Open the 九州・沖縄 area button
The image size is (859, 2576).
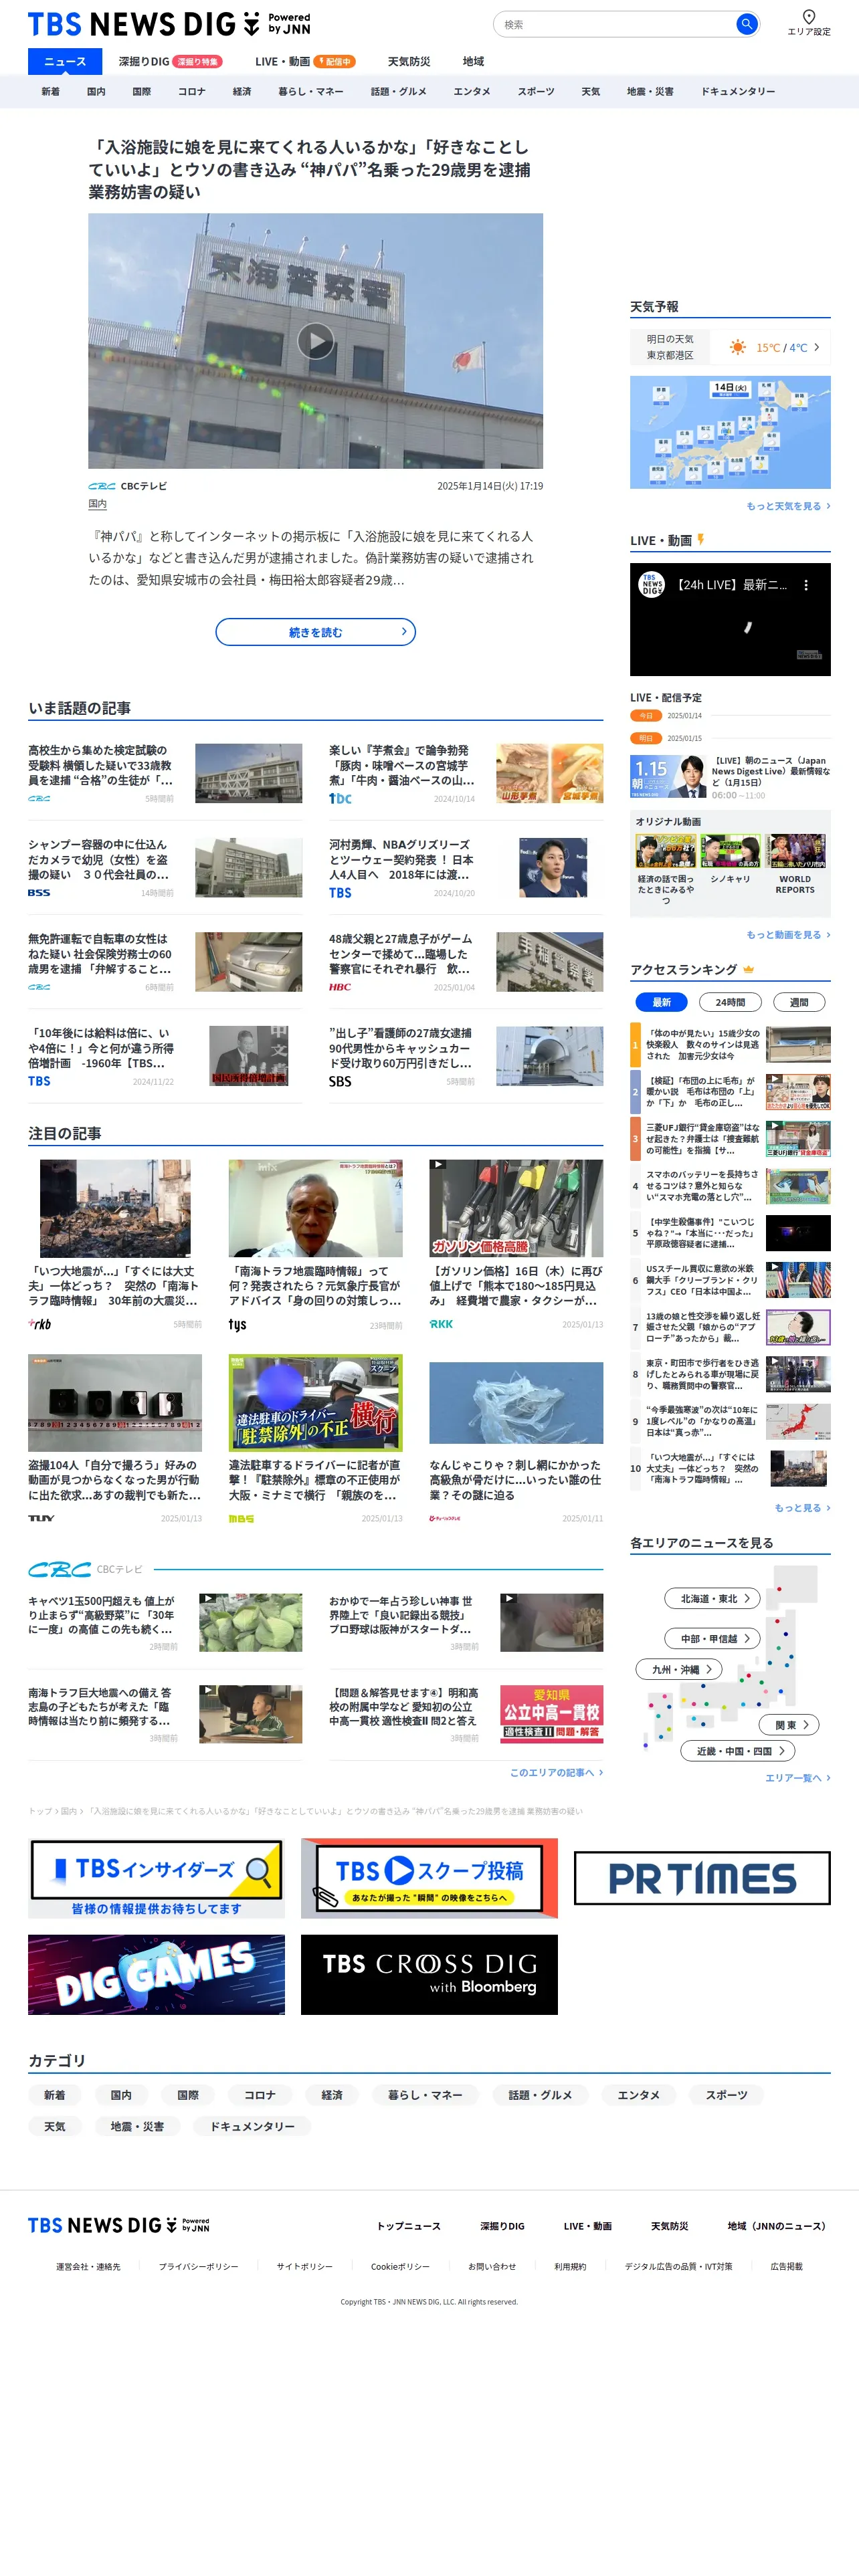pos(679,1669)
